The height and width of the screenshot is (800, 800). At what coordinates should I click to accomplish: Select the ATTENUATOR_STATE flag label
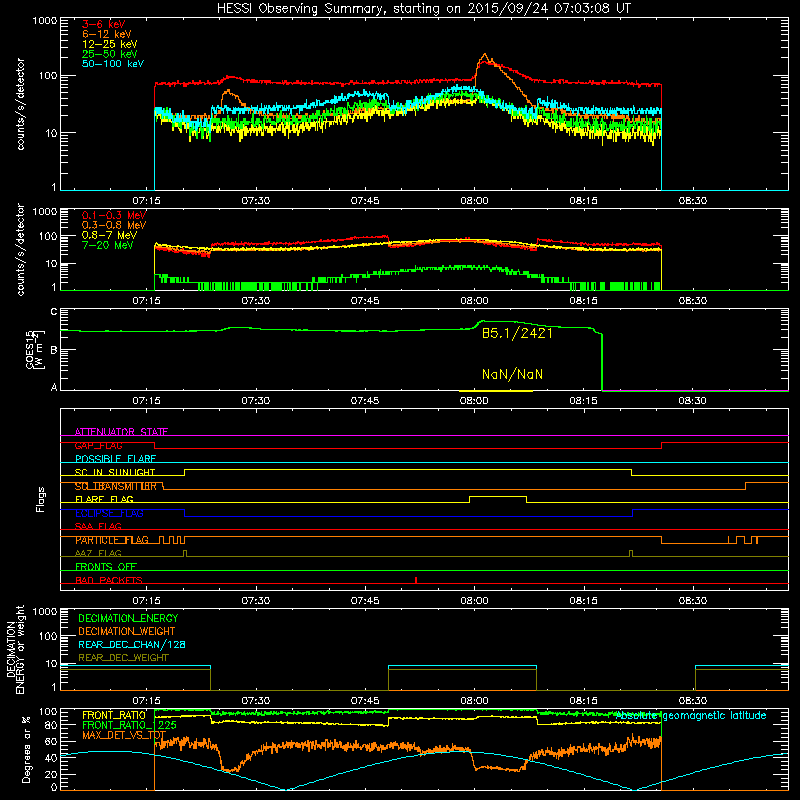121,432
